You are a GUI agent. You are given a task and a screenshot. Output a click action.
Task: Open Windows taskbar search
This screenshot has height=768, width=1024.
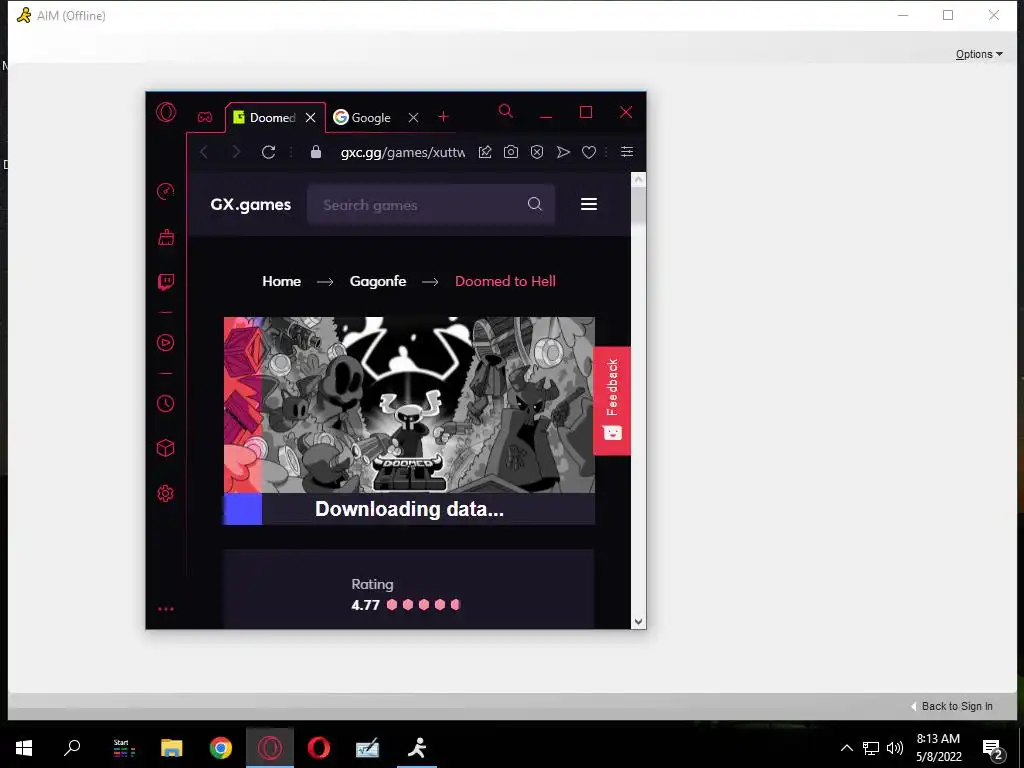point(72,748)
